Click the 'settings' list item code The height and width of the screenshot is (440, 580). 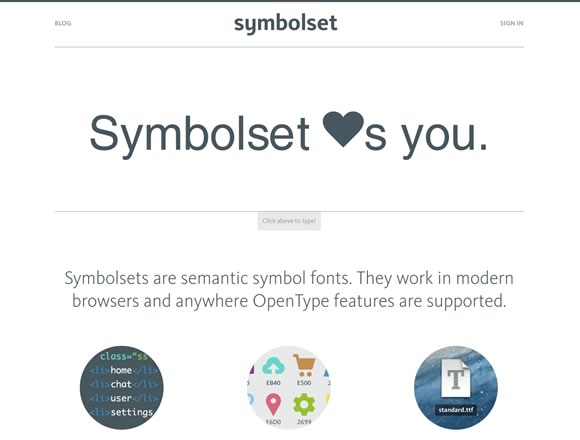tap(132, 413)
